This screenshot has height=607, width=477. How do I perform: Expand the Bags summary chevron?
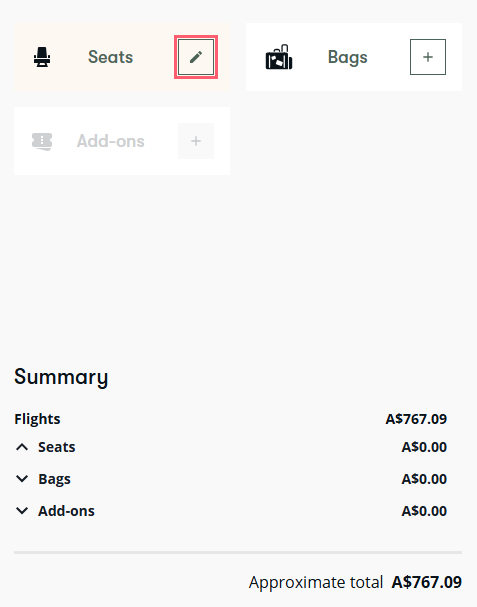(x=22, y=479)
